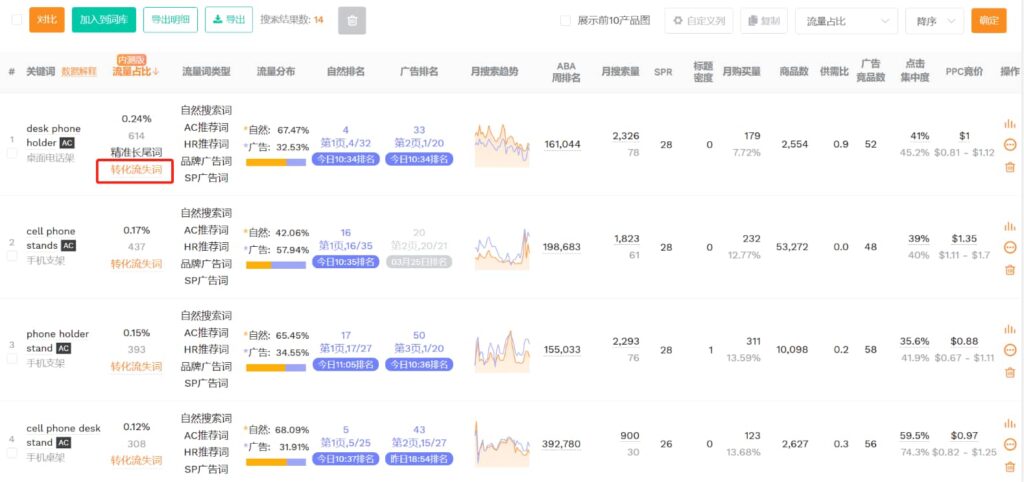Click the 今日10:34排名 badge under ad rank 33
The image size is (1024, 482).
[419, 159]
